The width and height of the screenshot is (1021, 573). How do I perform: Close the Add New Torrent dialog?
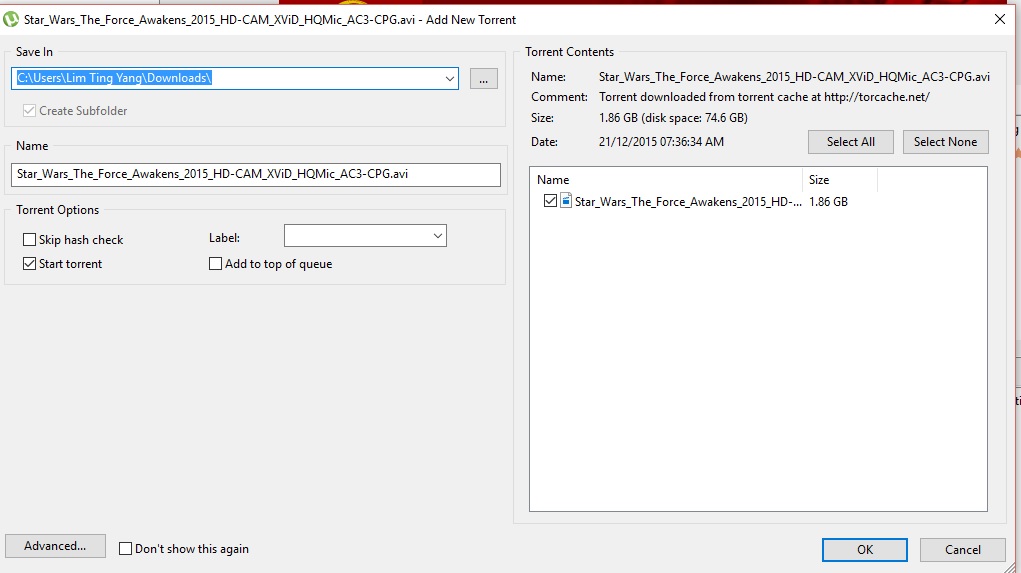click(x=1000, y=20)
